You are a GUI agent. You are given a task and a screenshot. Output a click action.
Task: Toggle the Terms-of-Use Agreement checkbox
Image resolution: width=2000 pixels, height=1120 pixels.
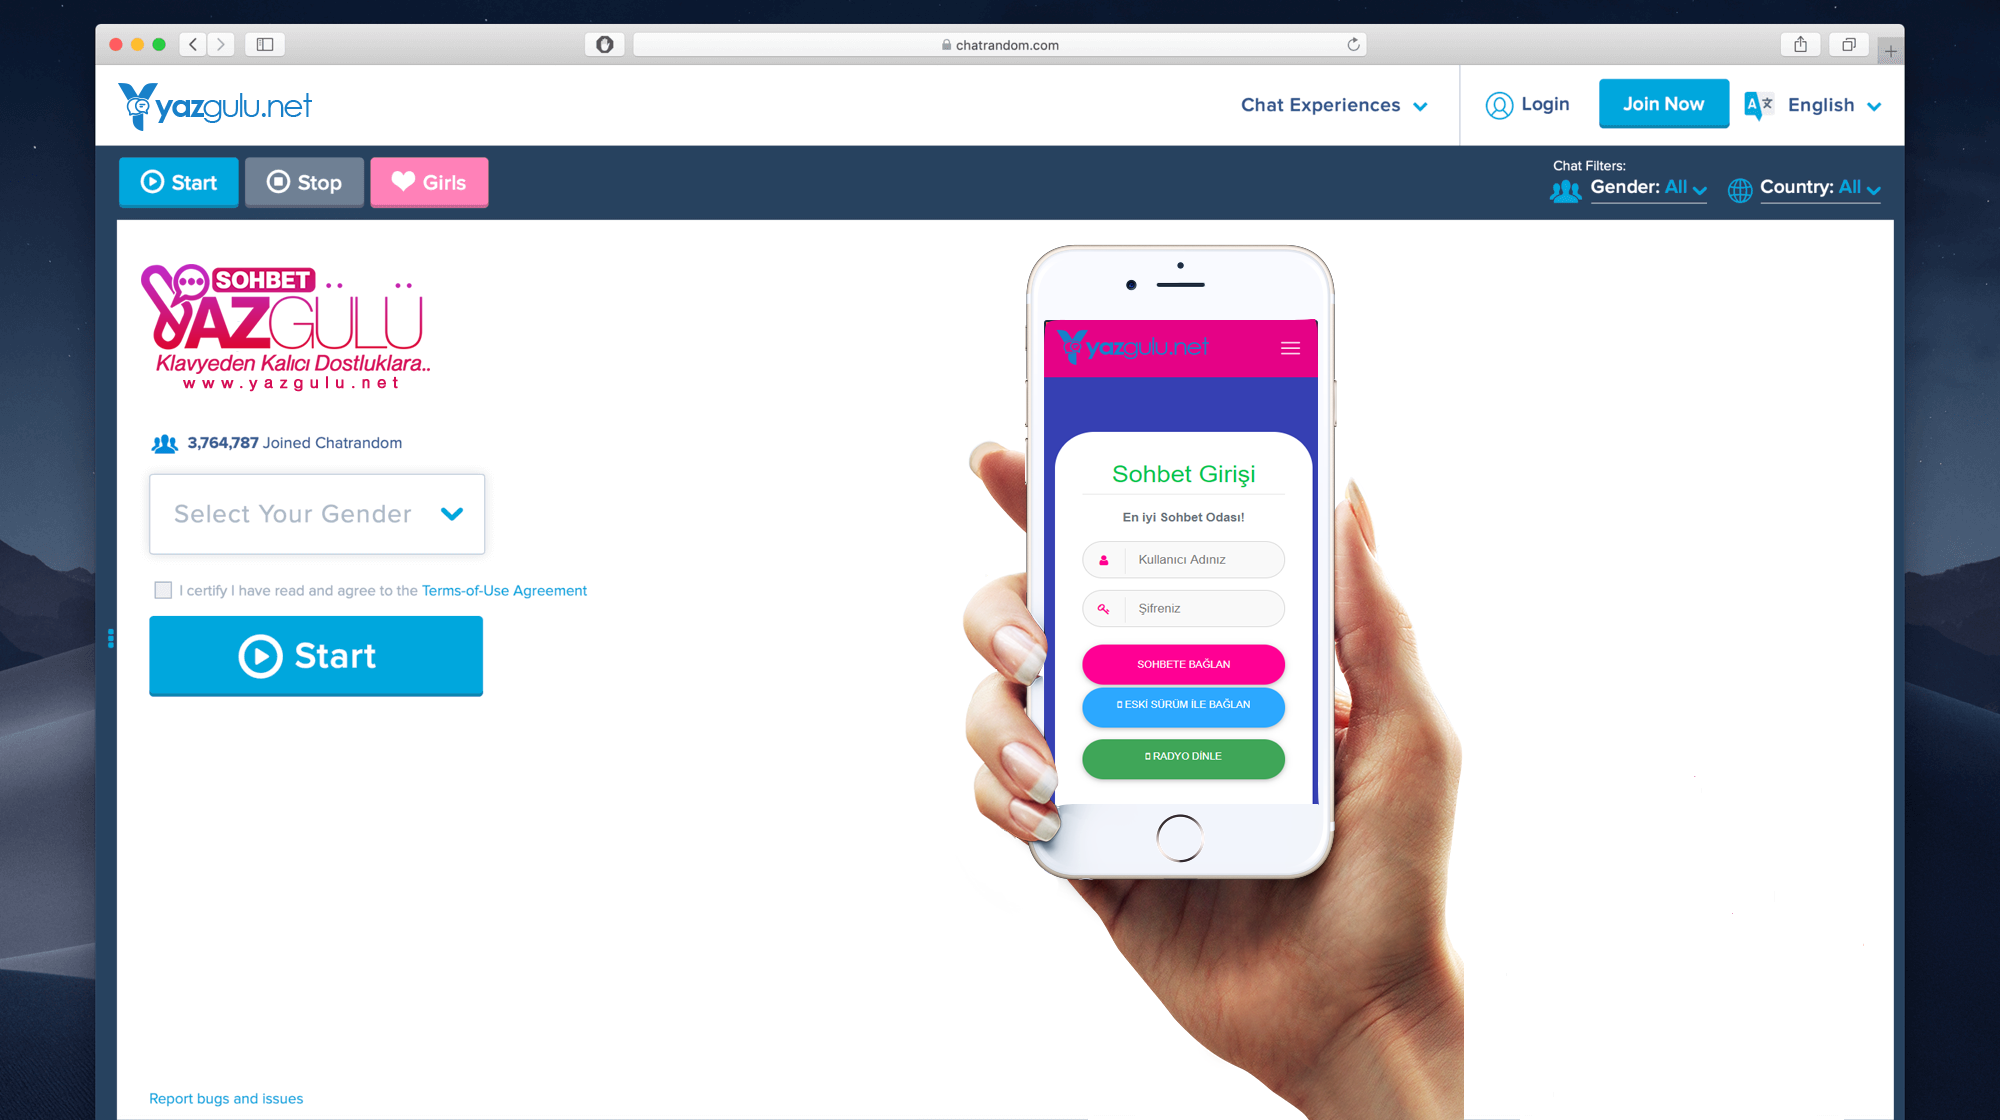point(161,590)
